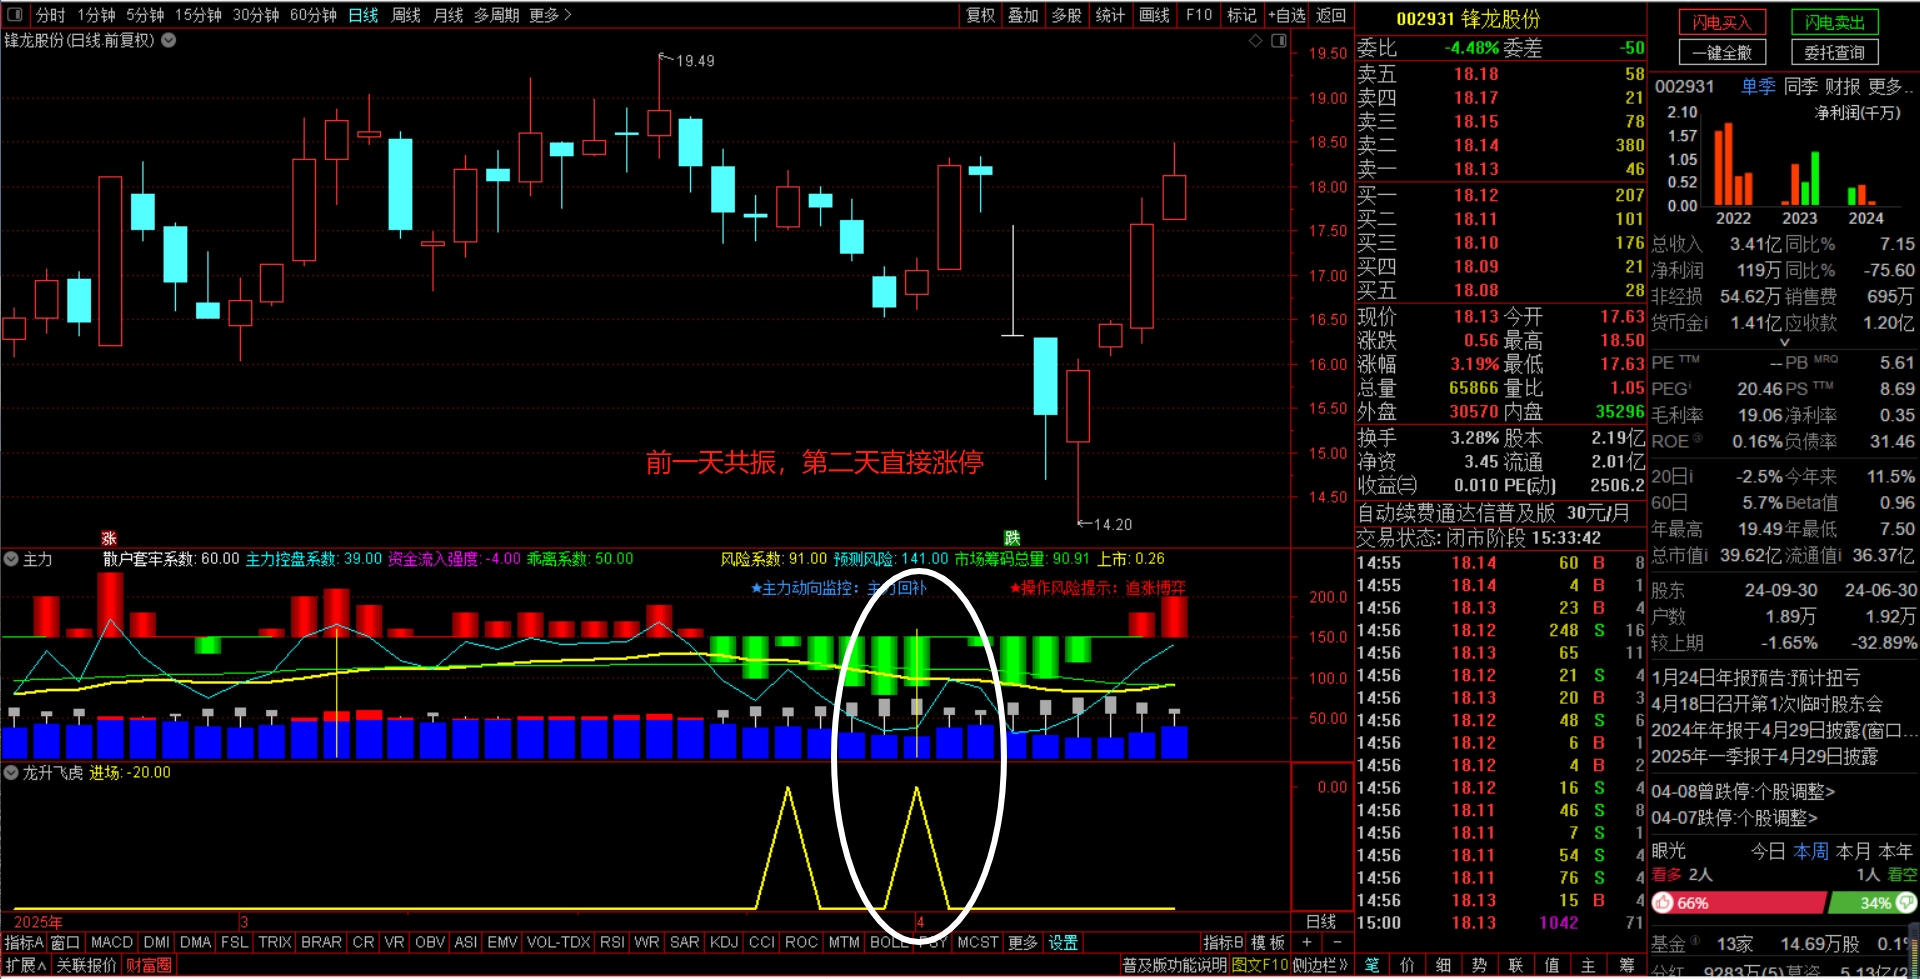Expand the 扩展 panel toggle
The width and height of the screenshot is (1920, 979).
pyautogui.click(x=26, y=966)
